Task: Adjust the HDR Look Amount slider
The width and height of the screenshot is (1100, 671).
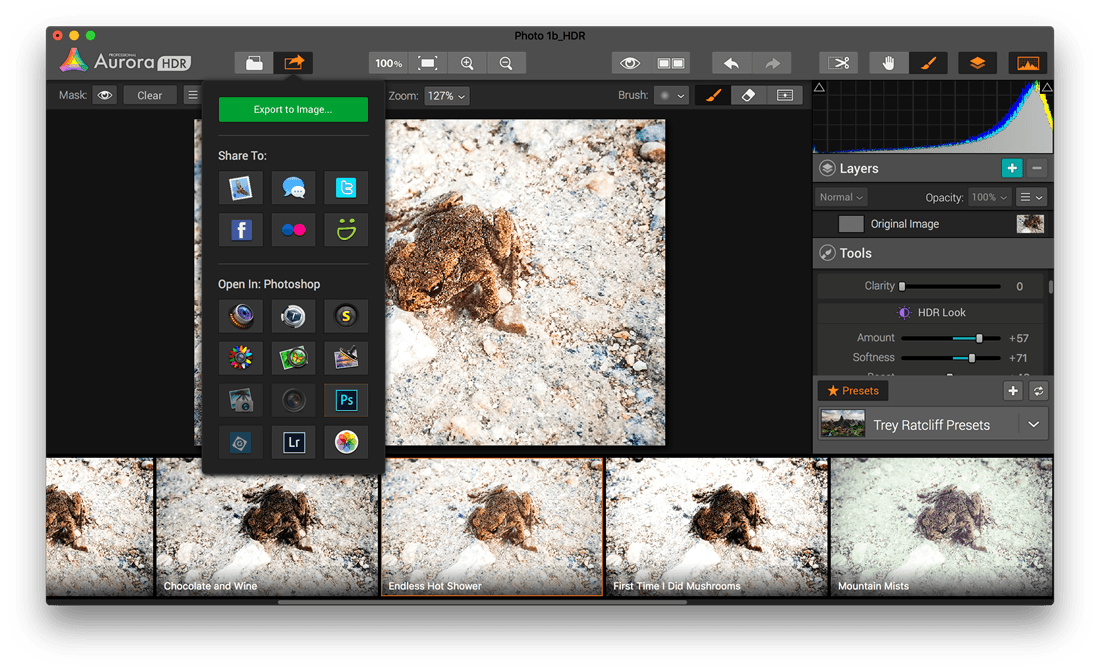Action: click(979, 338)
